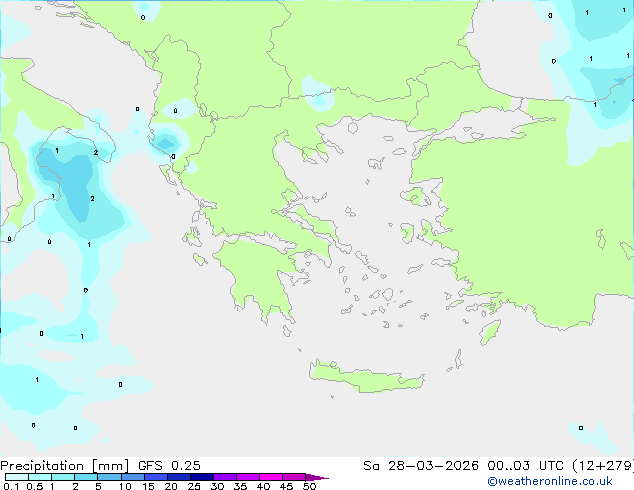Click the '0.1' legend scale label
The image size is (634, 490).
point(11,486)
